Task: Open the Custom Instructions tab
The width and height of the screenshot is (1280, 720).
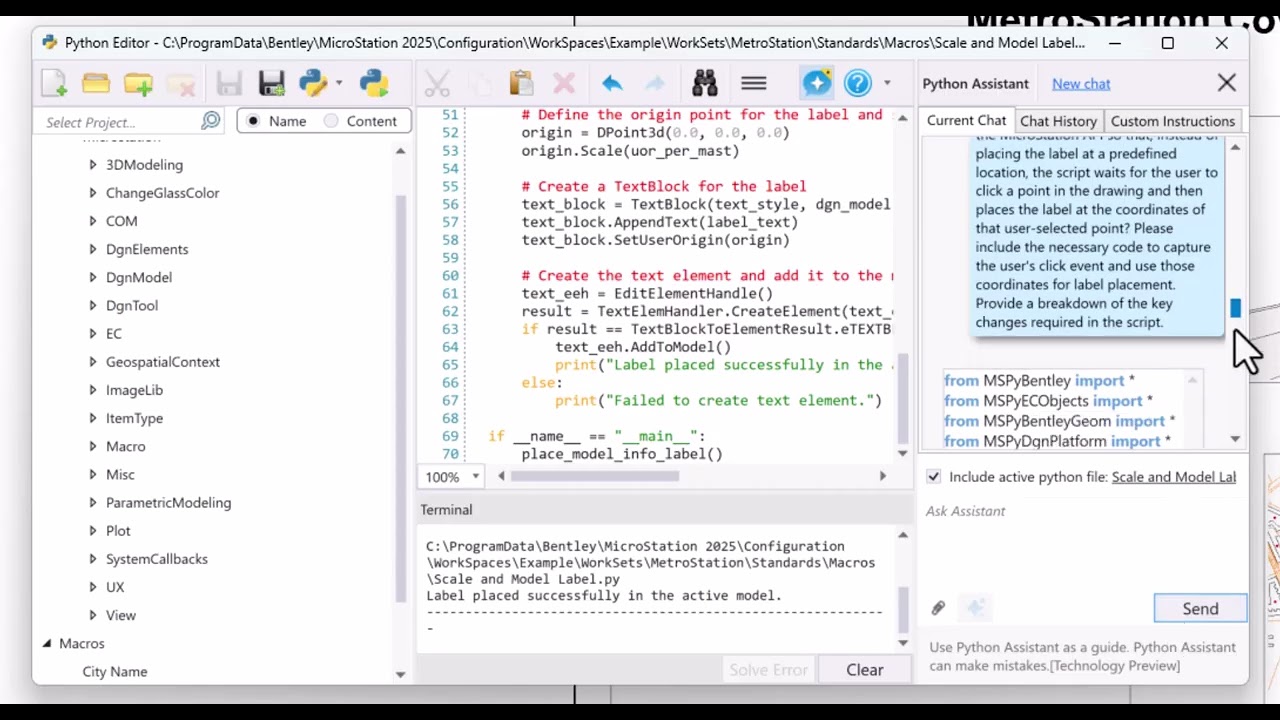Action: click(x=1172, y=121)
